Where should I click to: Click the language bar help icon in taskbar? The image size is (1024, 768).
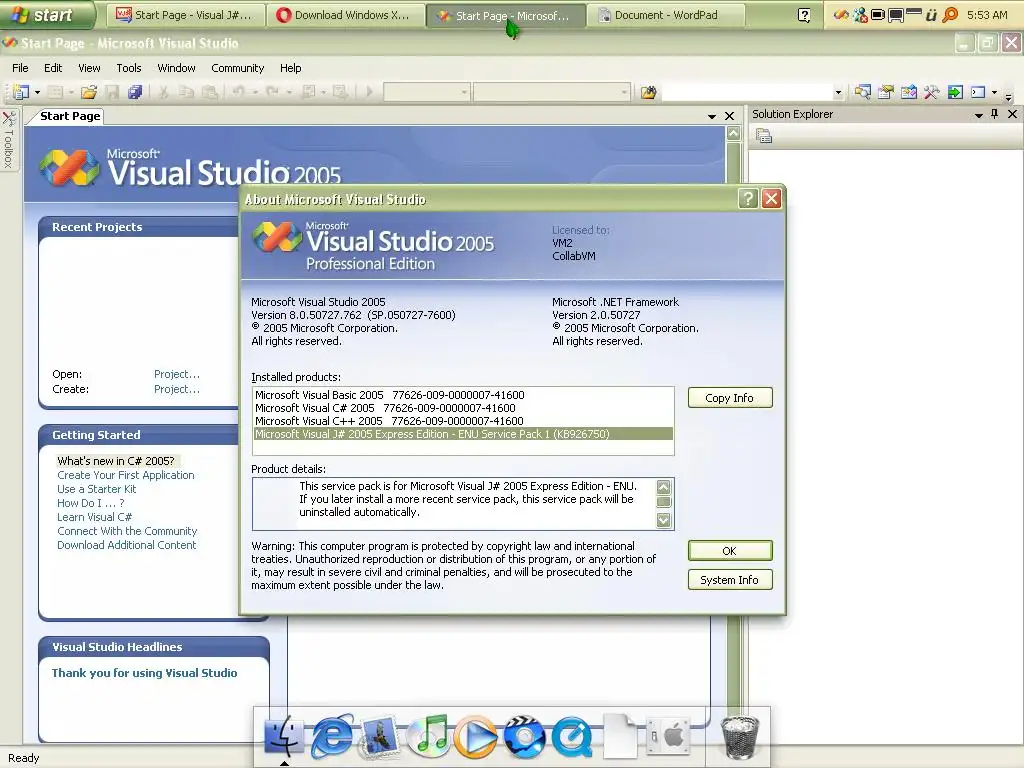tap(804, 15)
